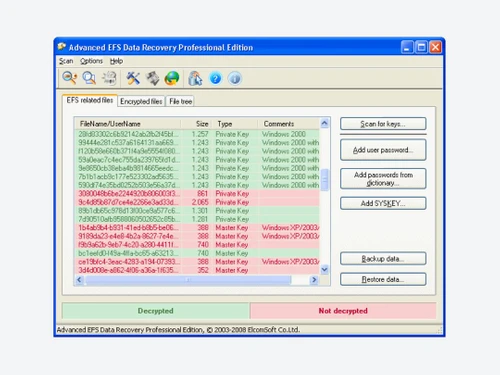Select row starting with 7d90510afb958
This screenshot has height=375, width=500.
tap(197, 219)
